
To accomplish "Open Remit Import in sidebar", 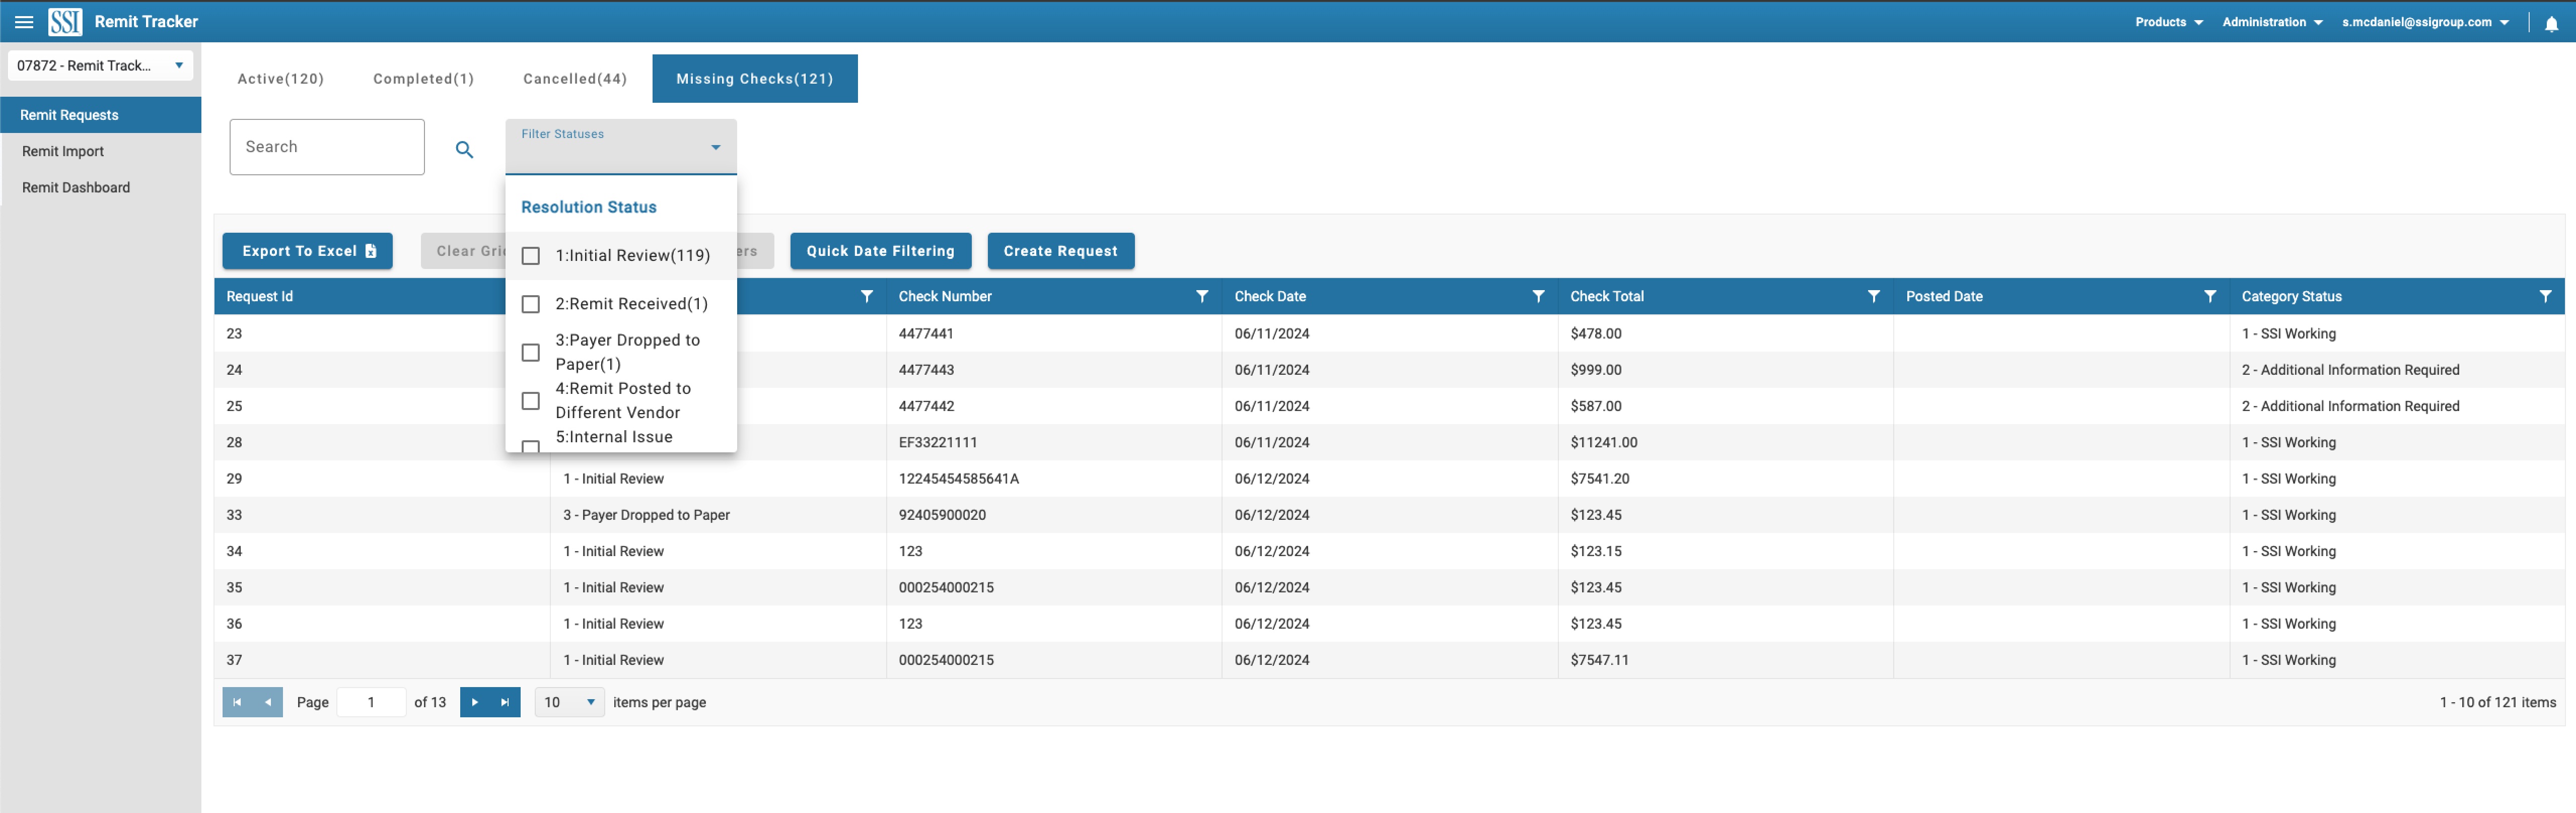I will click(x=100, y=151).
